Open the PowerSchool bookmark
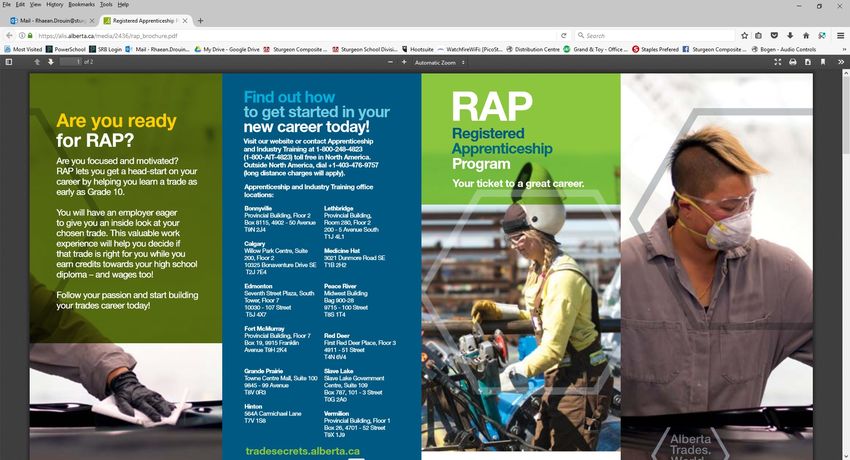The height and width of the screenshot is (460, 850). [x=66, y=49]
